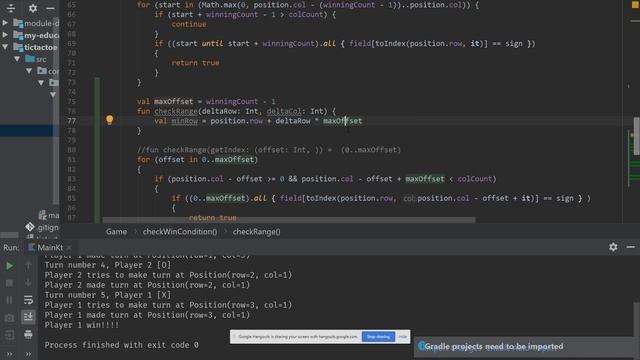Click the Pause output icon in Run panel
This screenshot has height=360, width=640.
pos(9,300)
